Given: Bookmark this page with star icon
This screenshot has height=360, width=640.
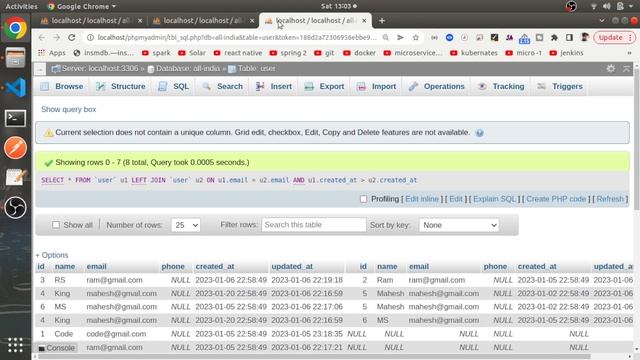Looking at the screenshot, I should pos(416,38).
